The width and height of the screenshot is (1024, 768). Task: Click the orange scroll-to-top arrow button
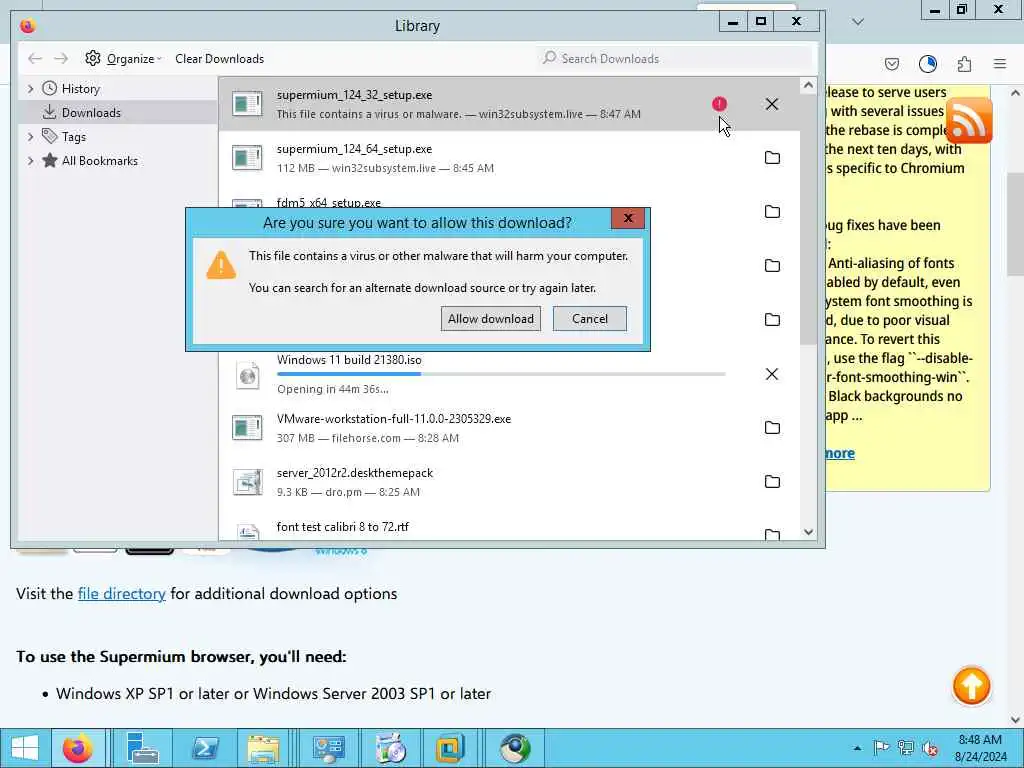(x=971, y=686)
